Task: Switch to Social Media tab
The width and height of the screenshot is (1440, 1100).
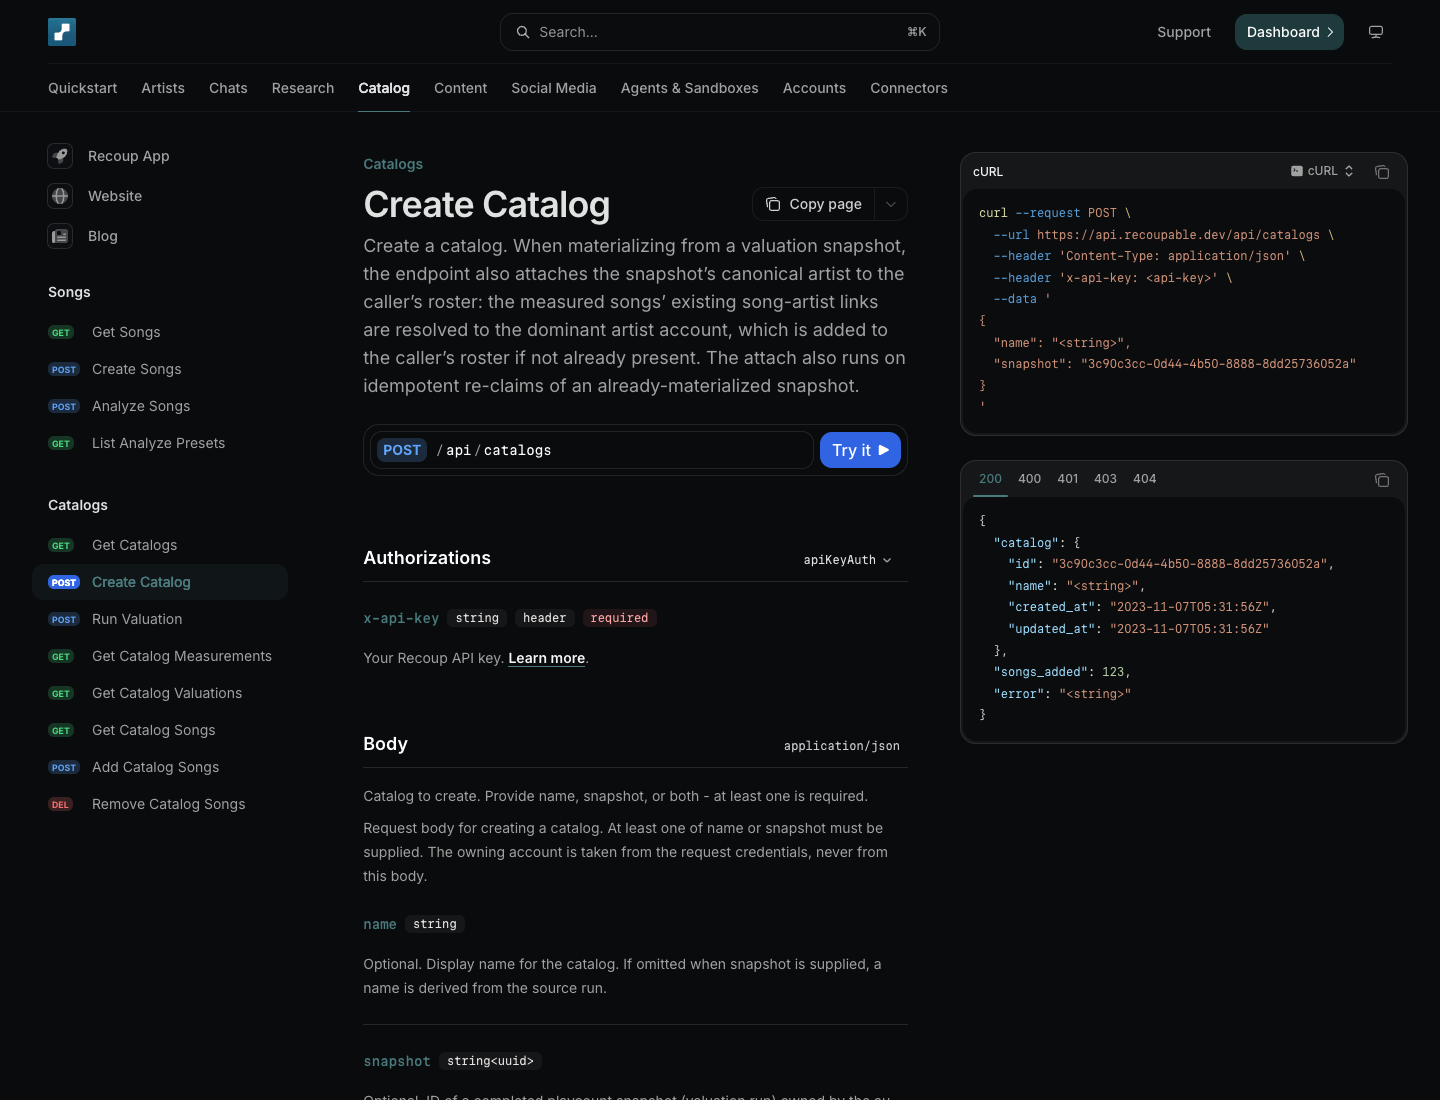Action: click(x=554, y=88)
